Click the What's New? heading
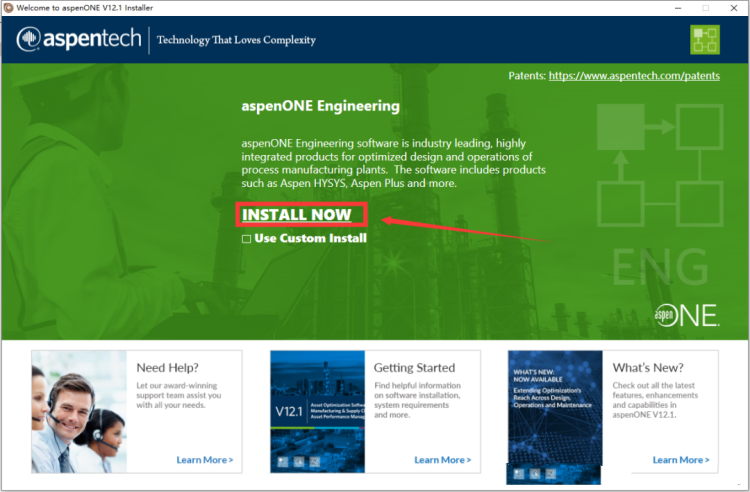 click(648, 368)
